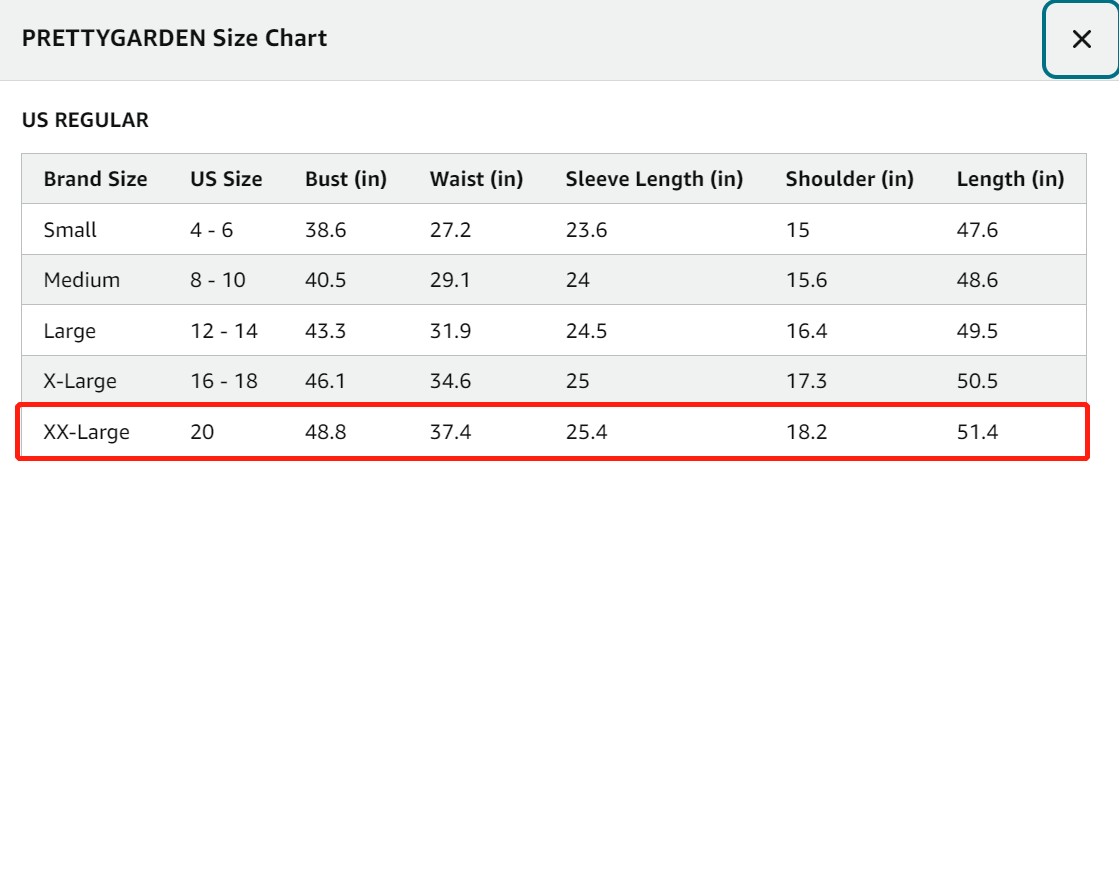Click the bust value 46.1
Image resolution: width=1119 pixels, height=880 pixels.
325,381
